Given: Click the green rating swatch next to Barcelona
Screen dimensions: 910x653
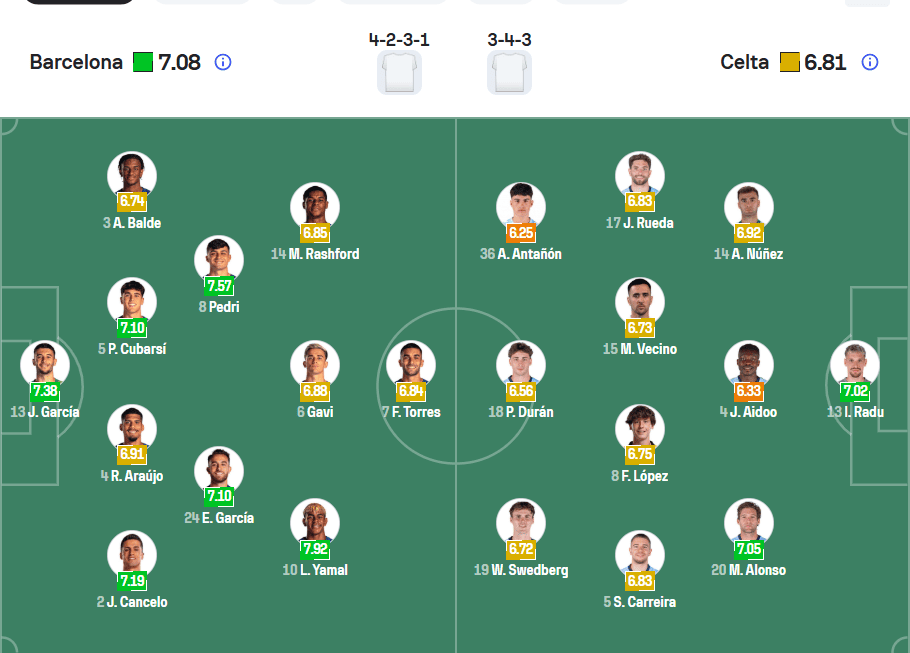Looking at the screenshot, I should click(x=143, y=62).
